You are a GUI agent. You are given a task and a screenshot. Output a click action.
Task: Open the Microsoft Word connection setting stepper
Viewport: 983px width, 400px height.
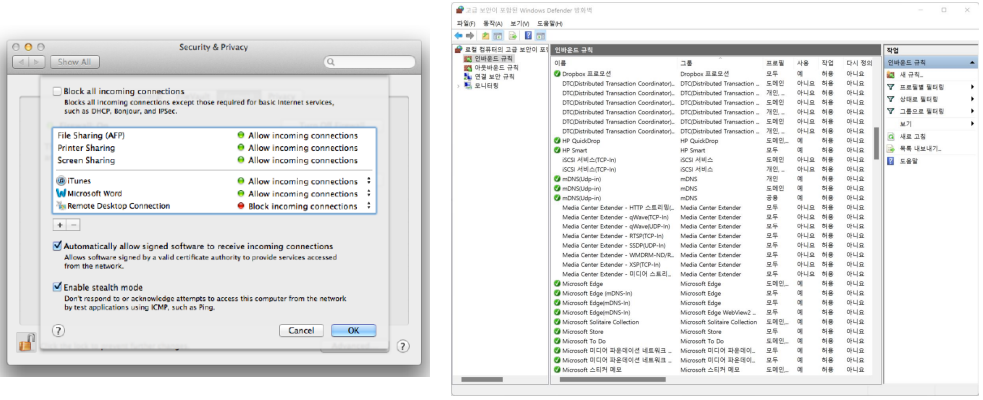coord(369,193)
